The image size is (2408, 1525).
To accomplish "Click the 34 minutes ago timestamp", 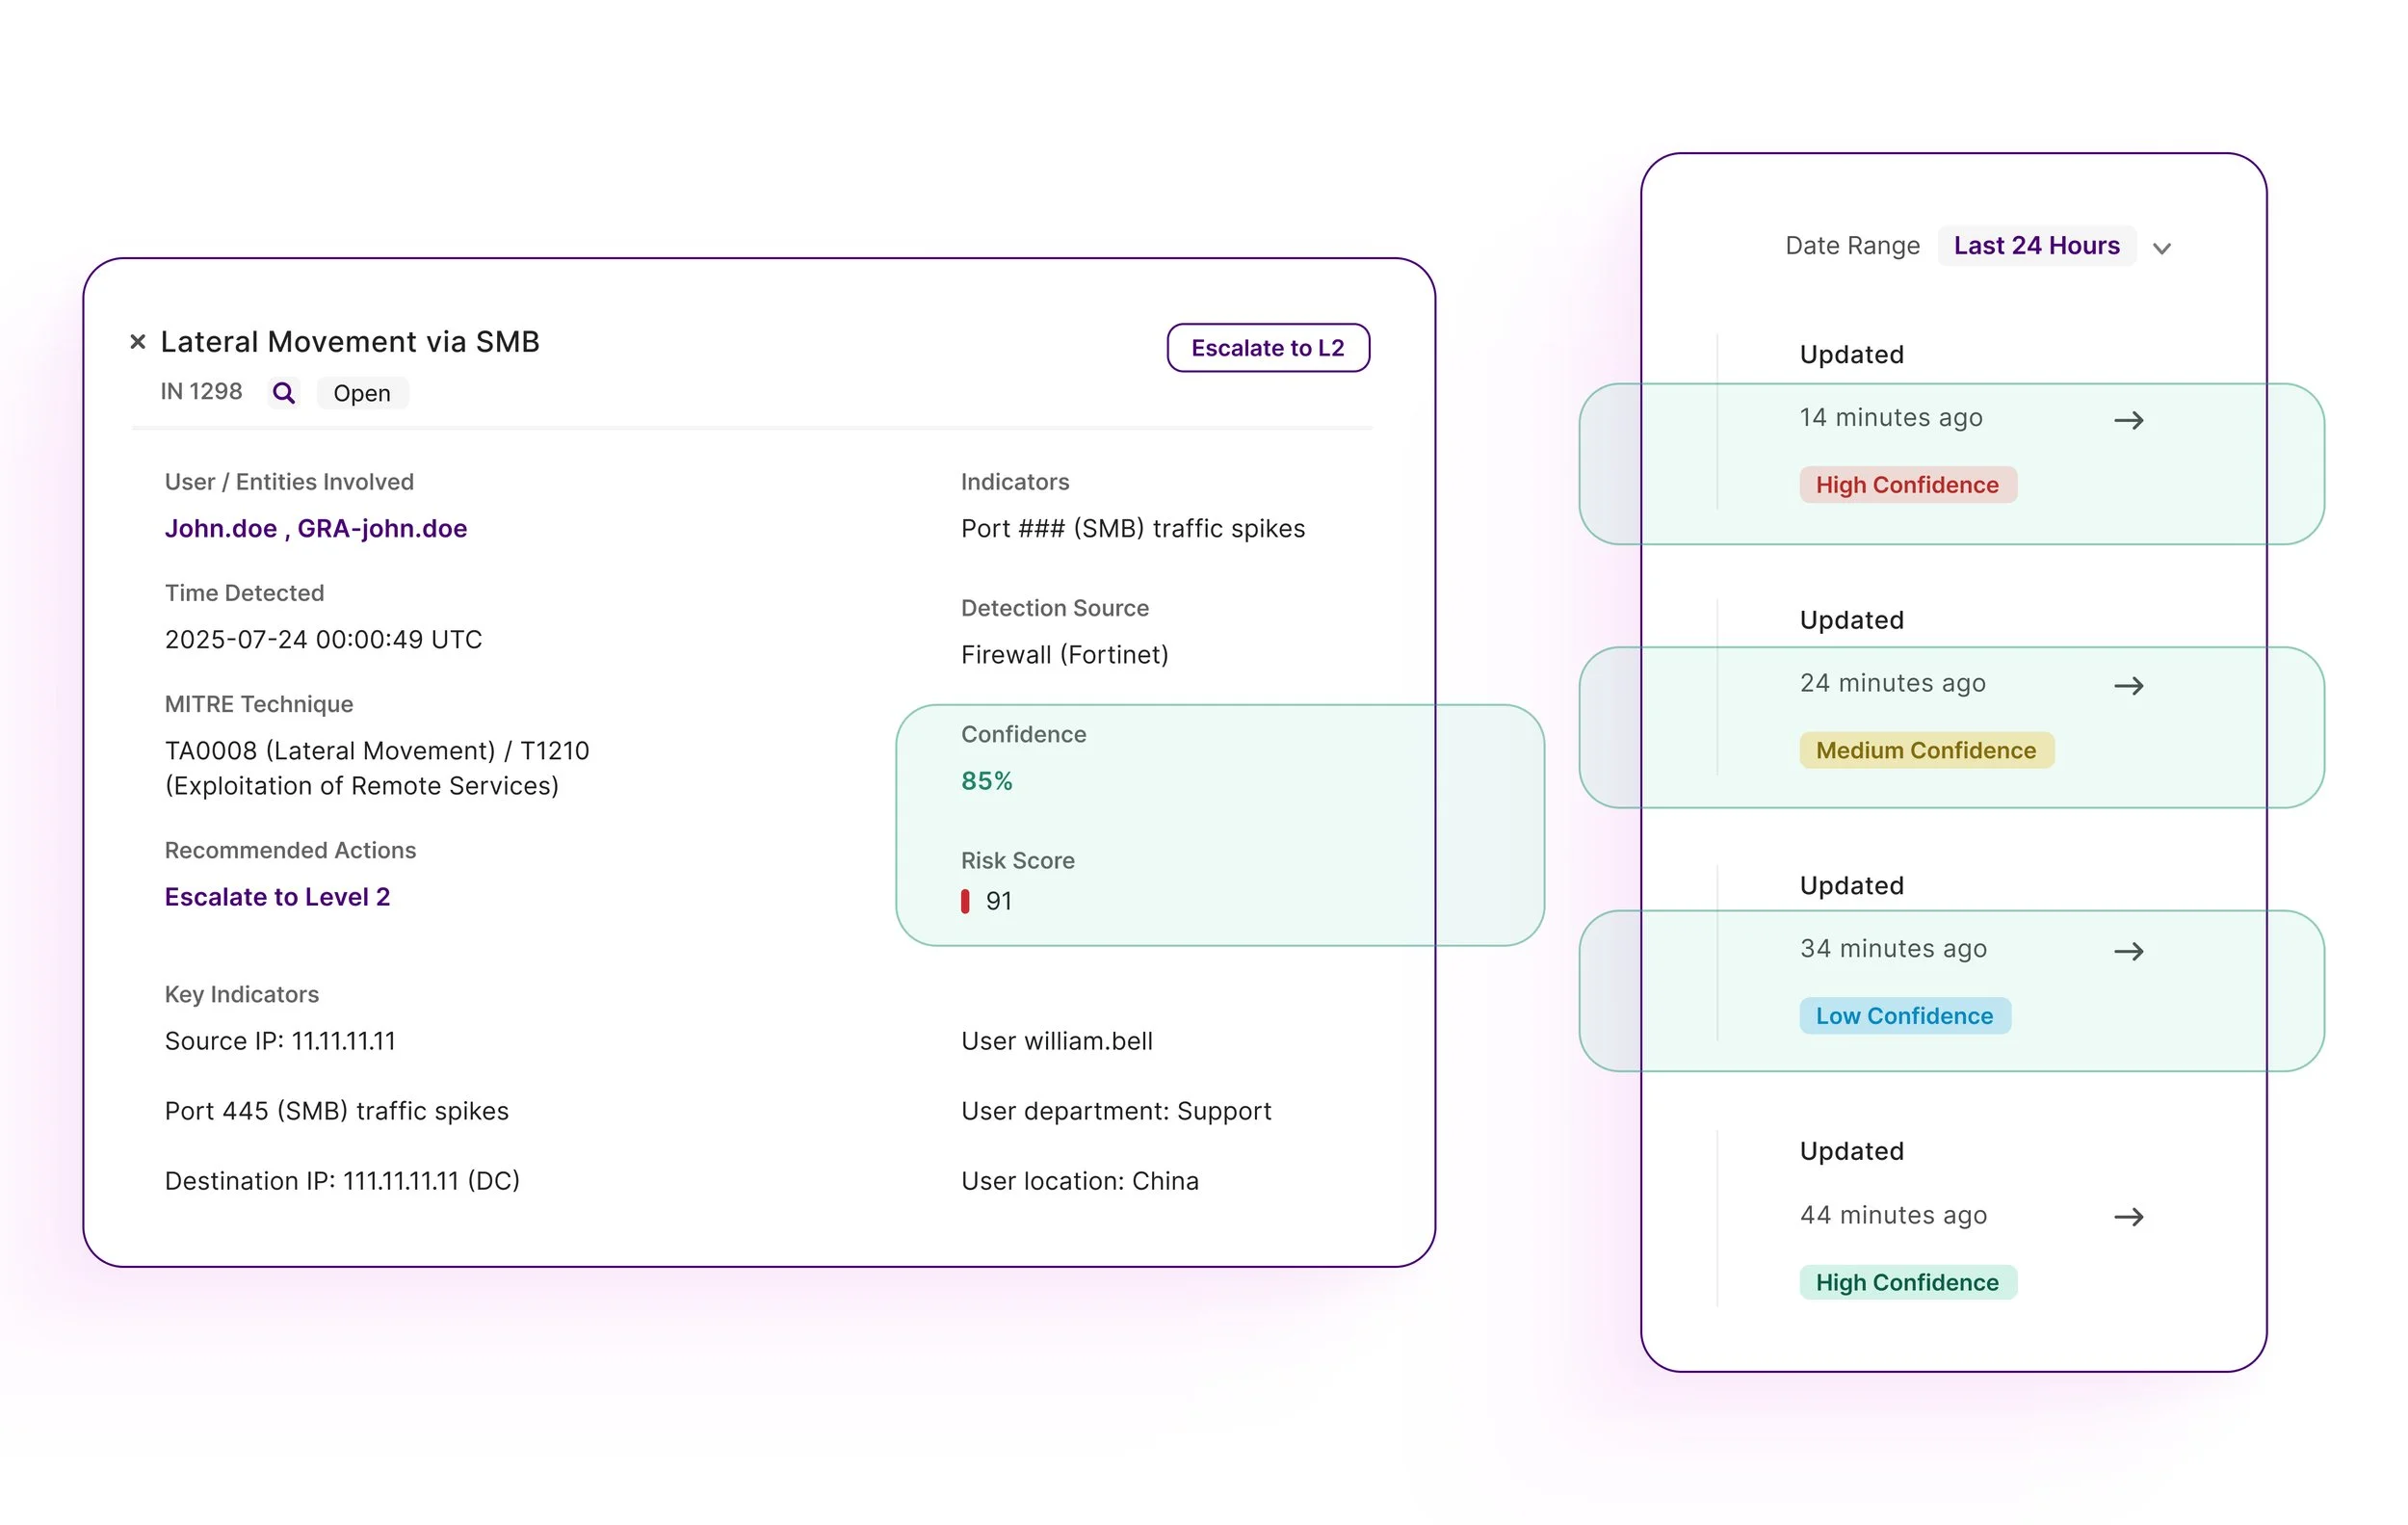I will click(1894, 949).
